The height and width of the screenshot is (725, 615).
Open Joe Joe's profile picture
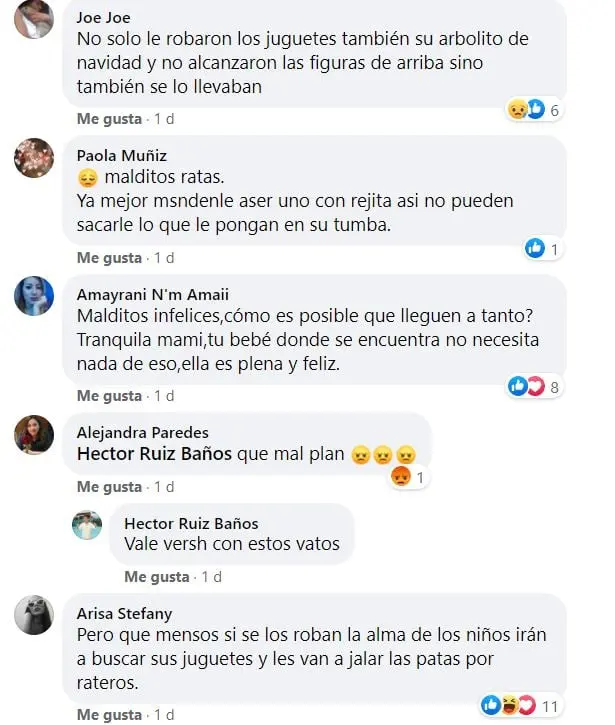pyautogui.click(x=34, y=18)
